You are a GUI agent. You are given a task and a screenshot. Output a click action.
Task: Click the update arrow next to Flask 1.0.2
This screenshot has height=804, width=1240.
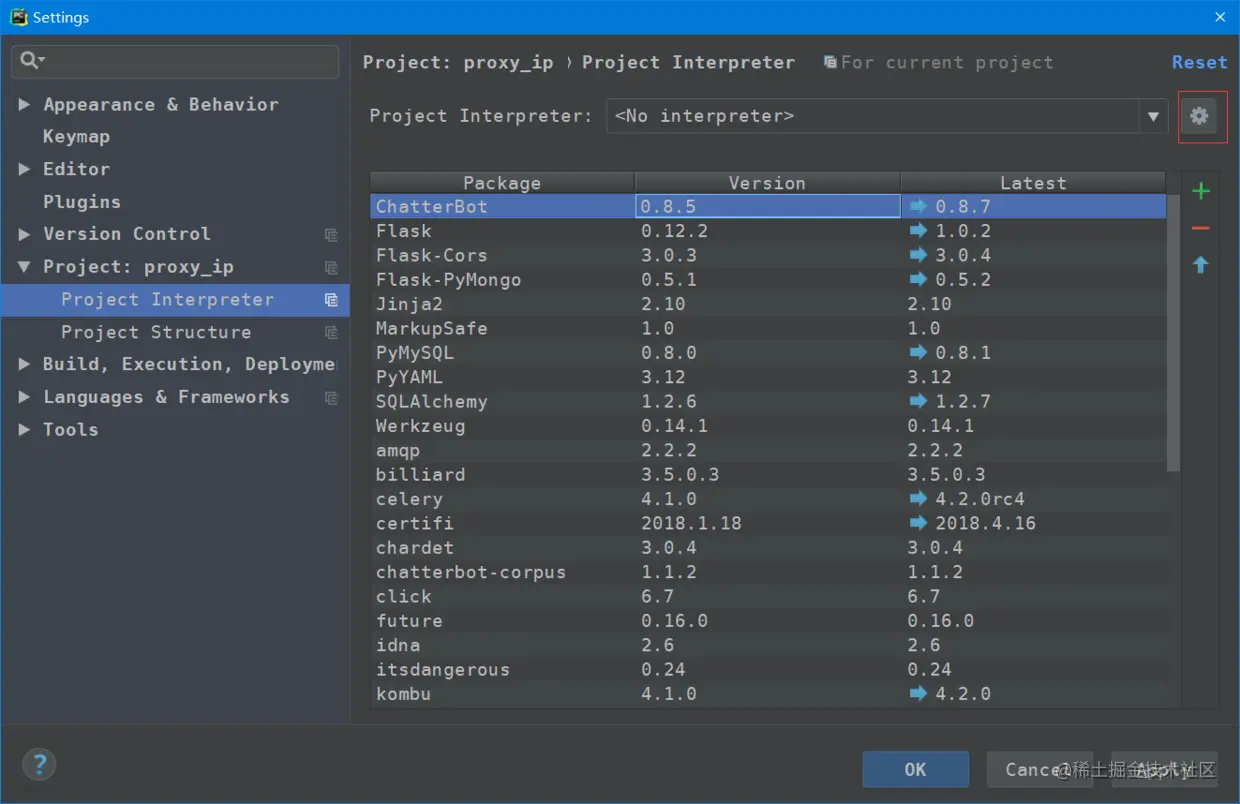coord(918,231)
